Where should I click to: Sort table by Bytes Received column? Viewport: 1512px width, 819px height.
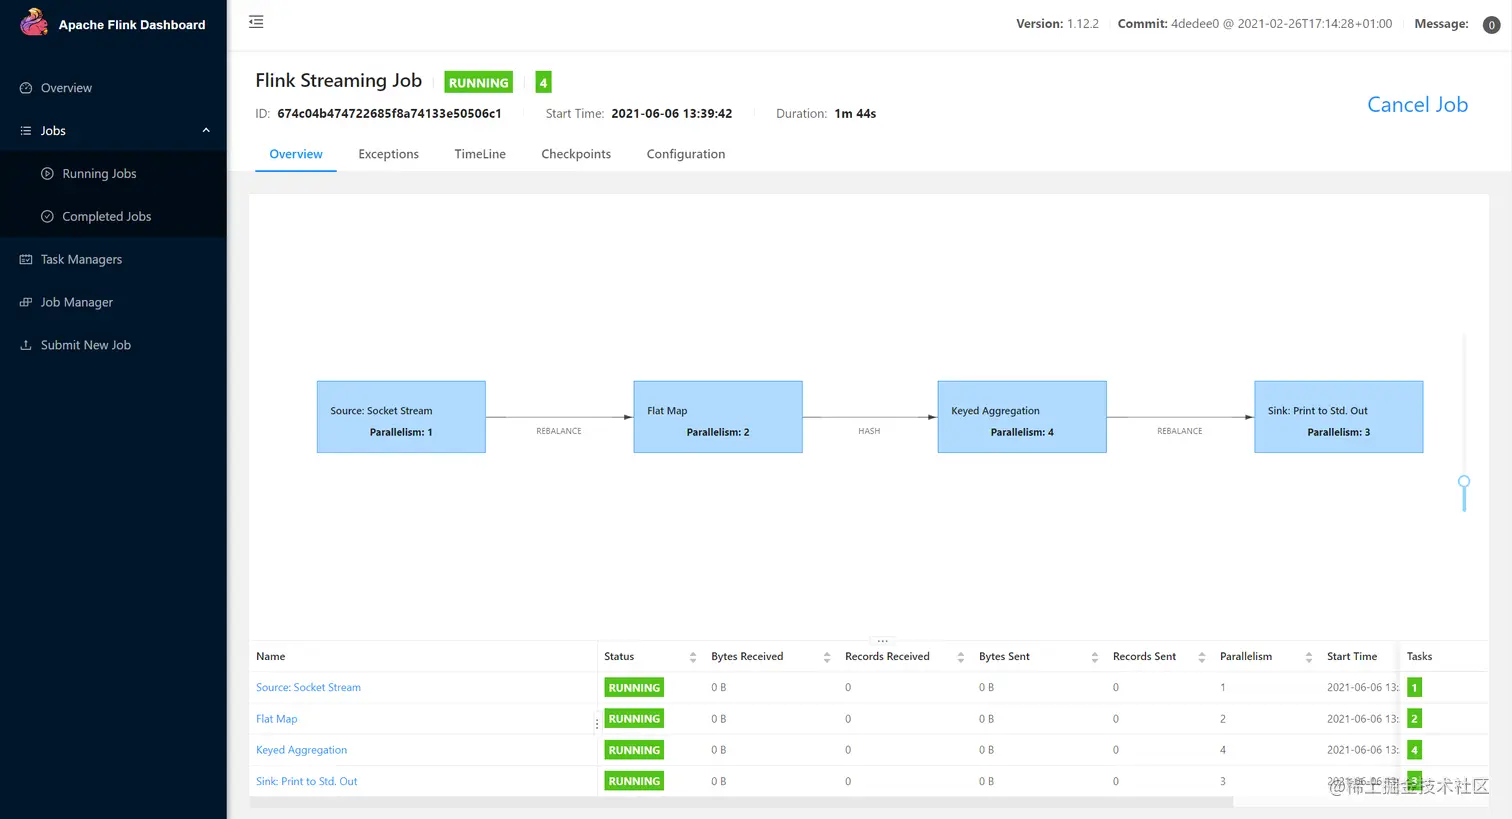pyautogui.click(x=827, y=657)
